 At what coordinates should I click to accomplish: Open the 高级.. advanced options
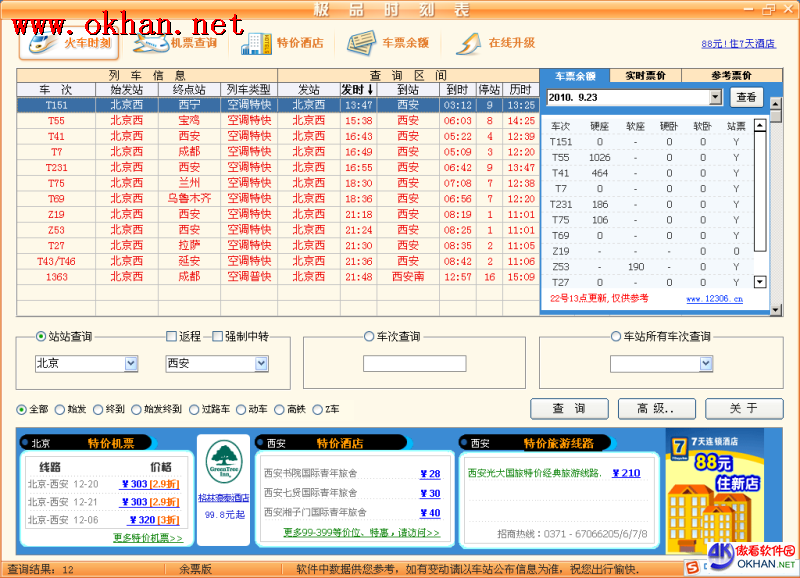tap(656, 409)
